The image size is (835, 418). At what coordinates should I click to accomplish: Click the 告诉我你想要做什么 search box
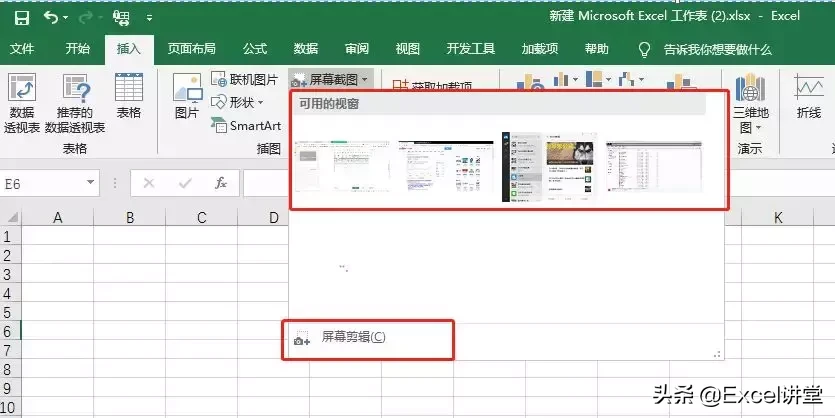tap(717, 50)
